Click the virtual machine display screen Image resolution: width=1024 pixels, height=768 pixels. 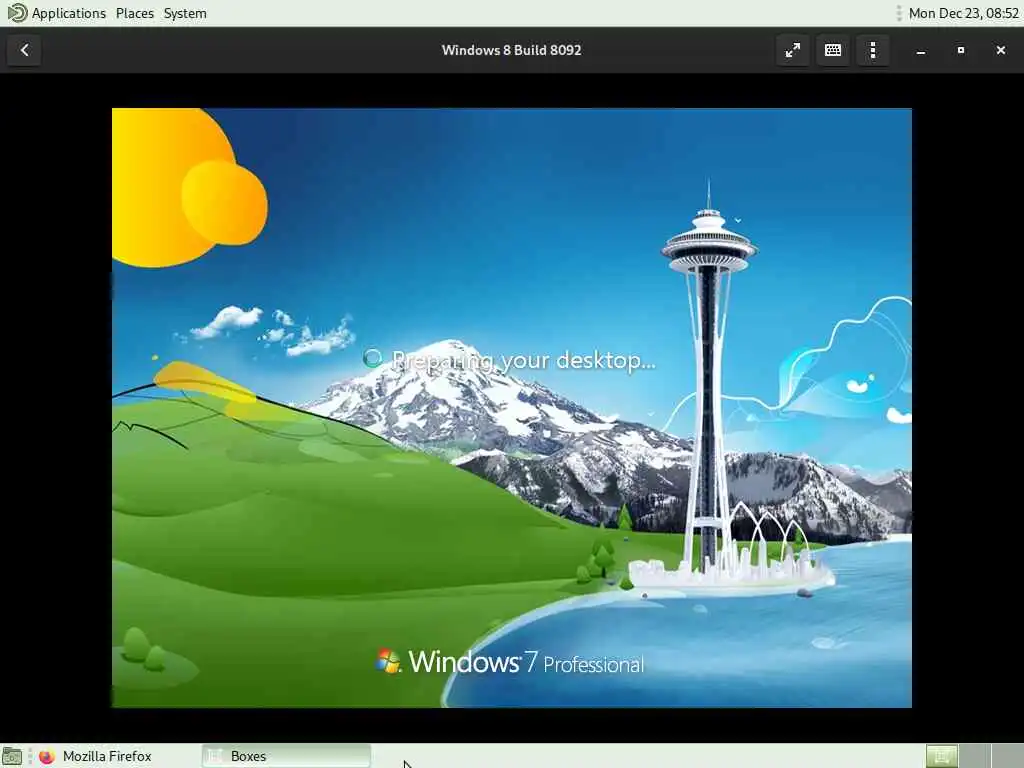pos(511,408)
